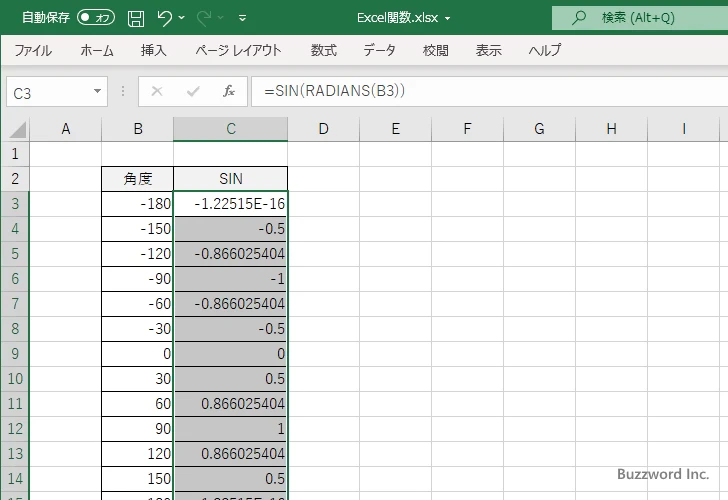Click angle cell with 60
The image size is (728, 500).
click(137, 404)
